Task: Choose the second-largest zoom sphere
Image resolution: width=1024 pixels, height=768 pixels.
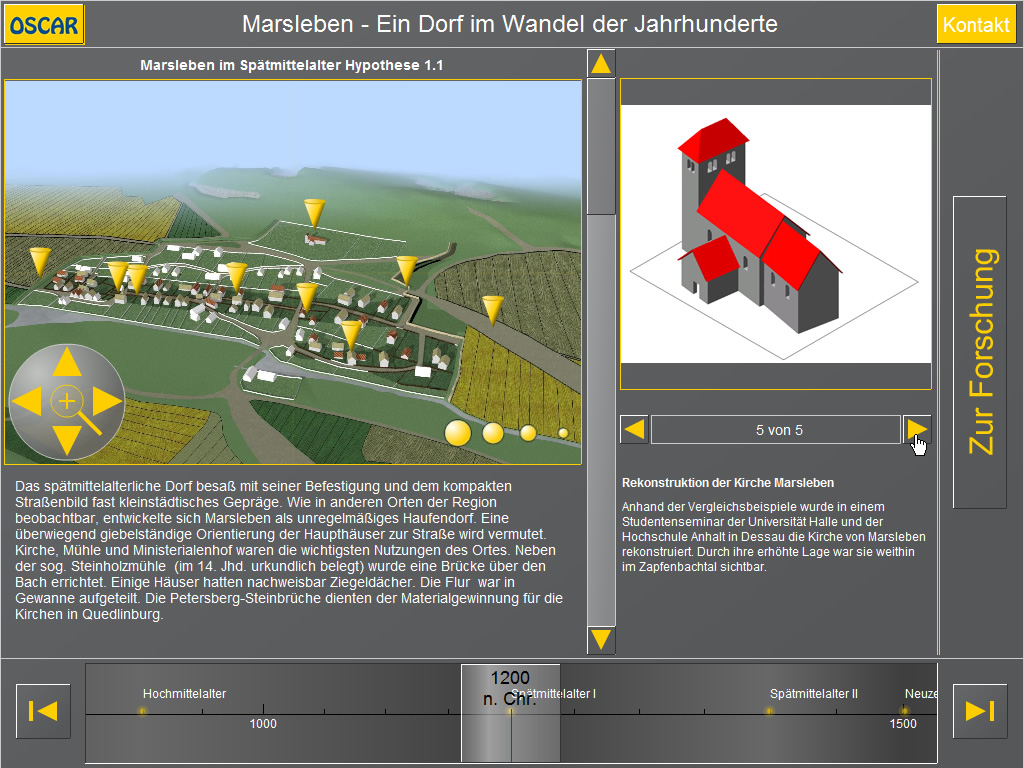Action: click(493, 433)
